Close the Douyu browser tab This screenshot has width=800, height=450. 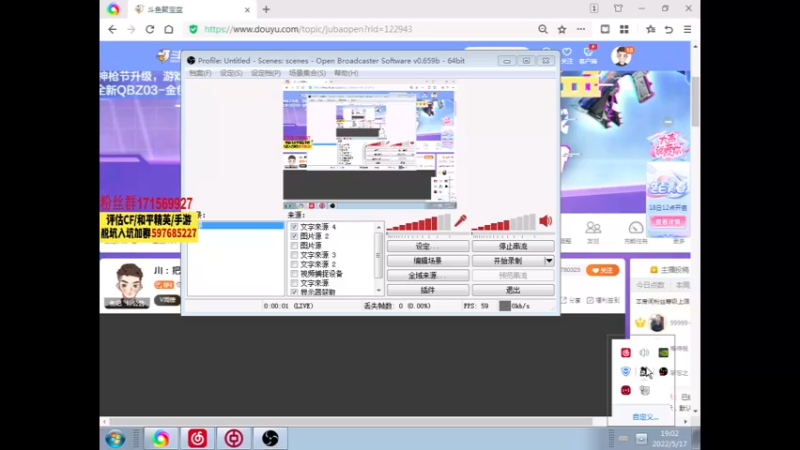tap(247, 10)
